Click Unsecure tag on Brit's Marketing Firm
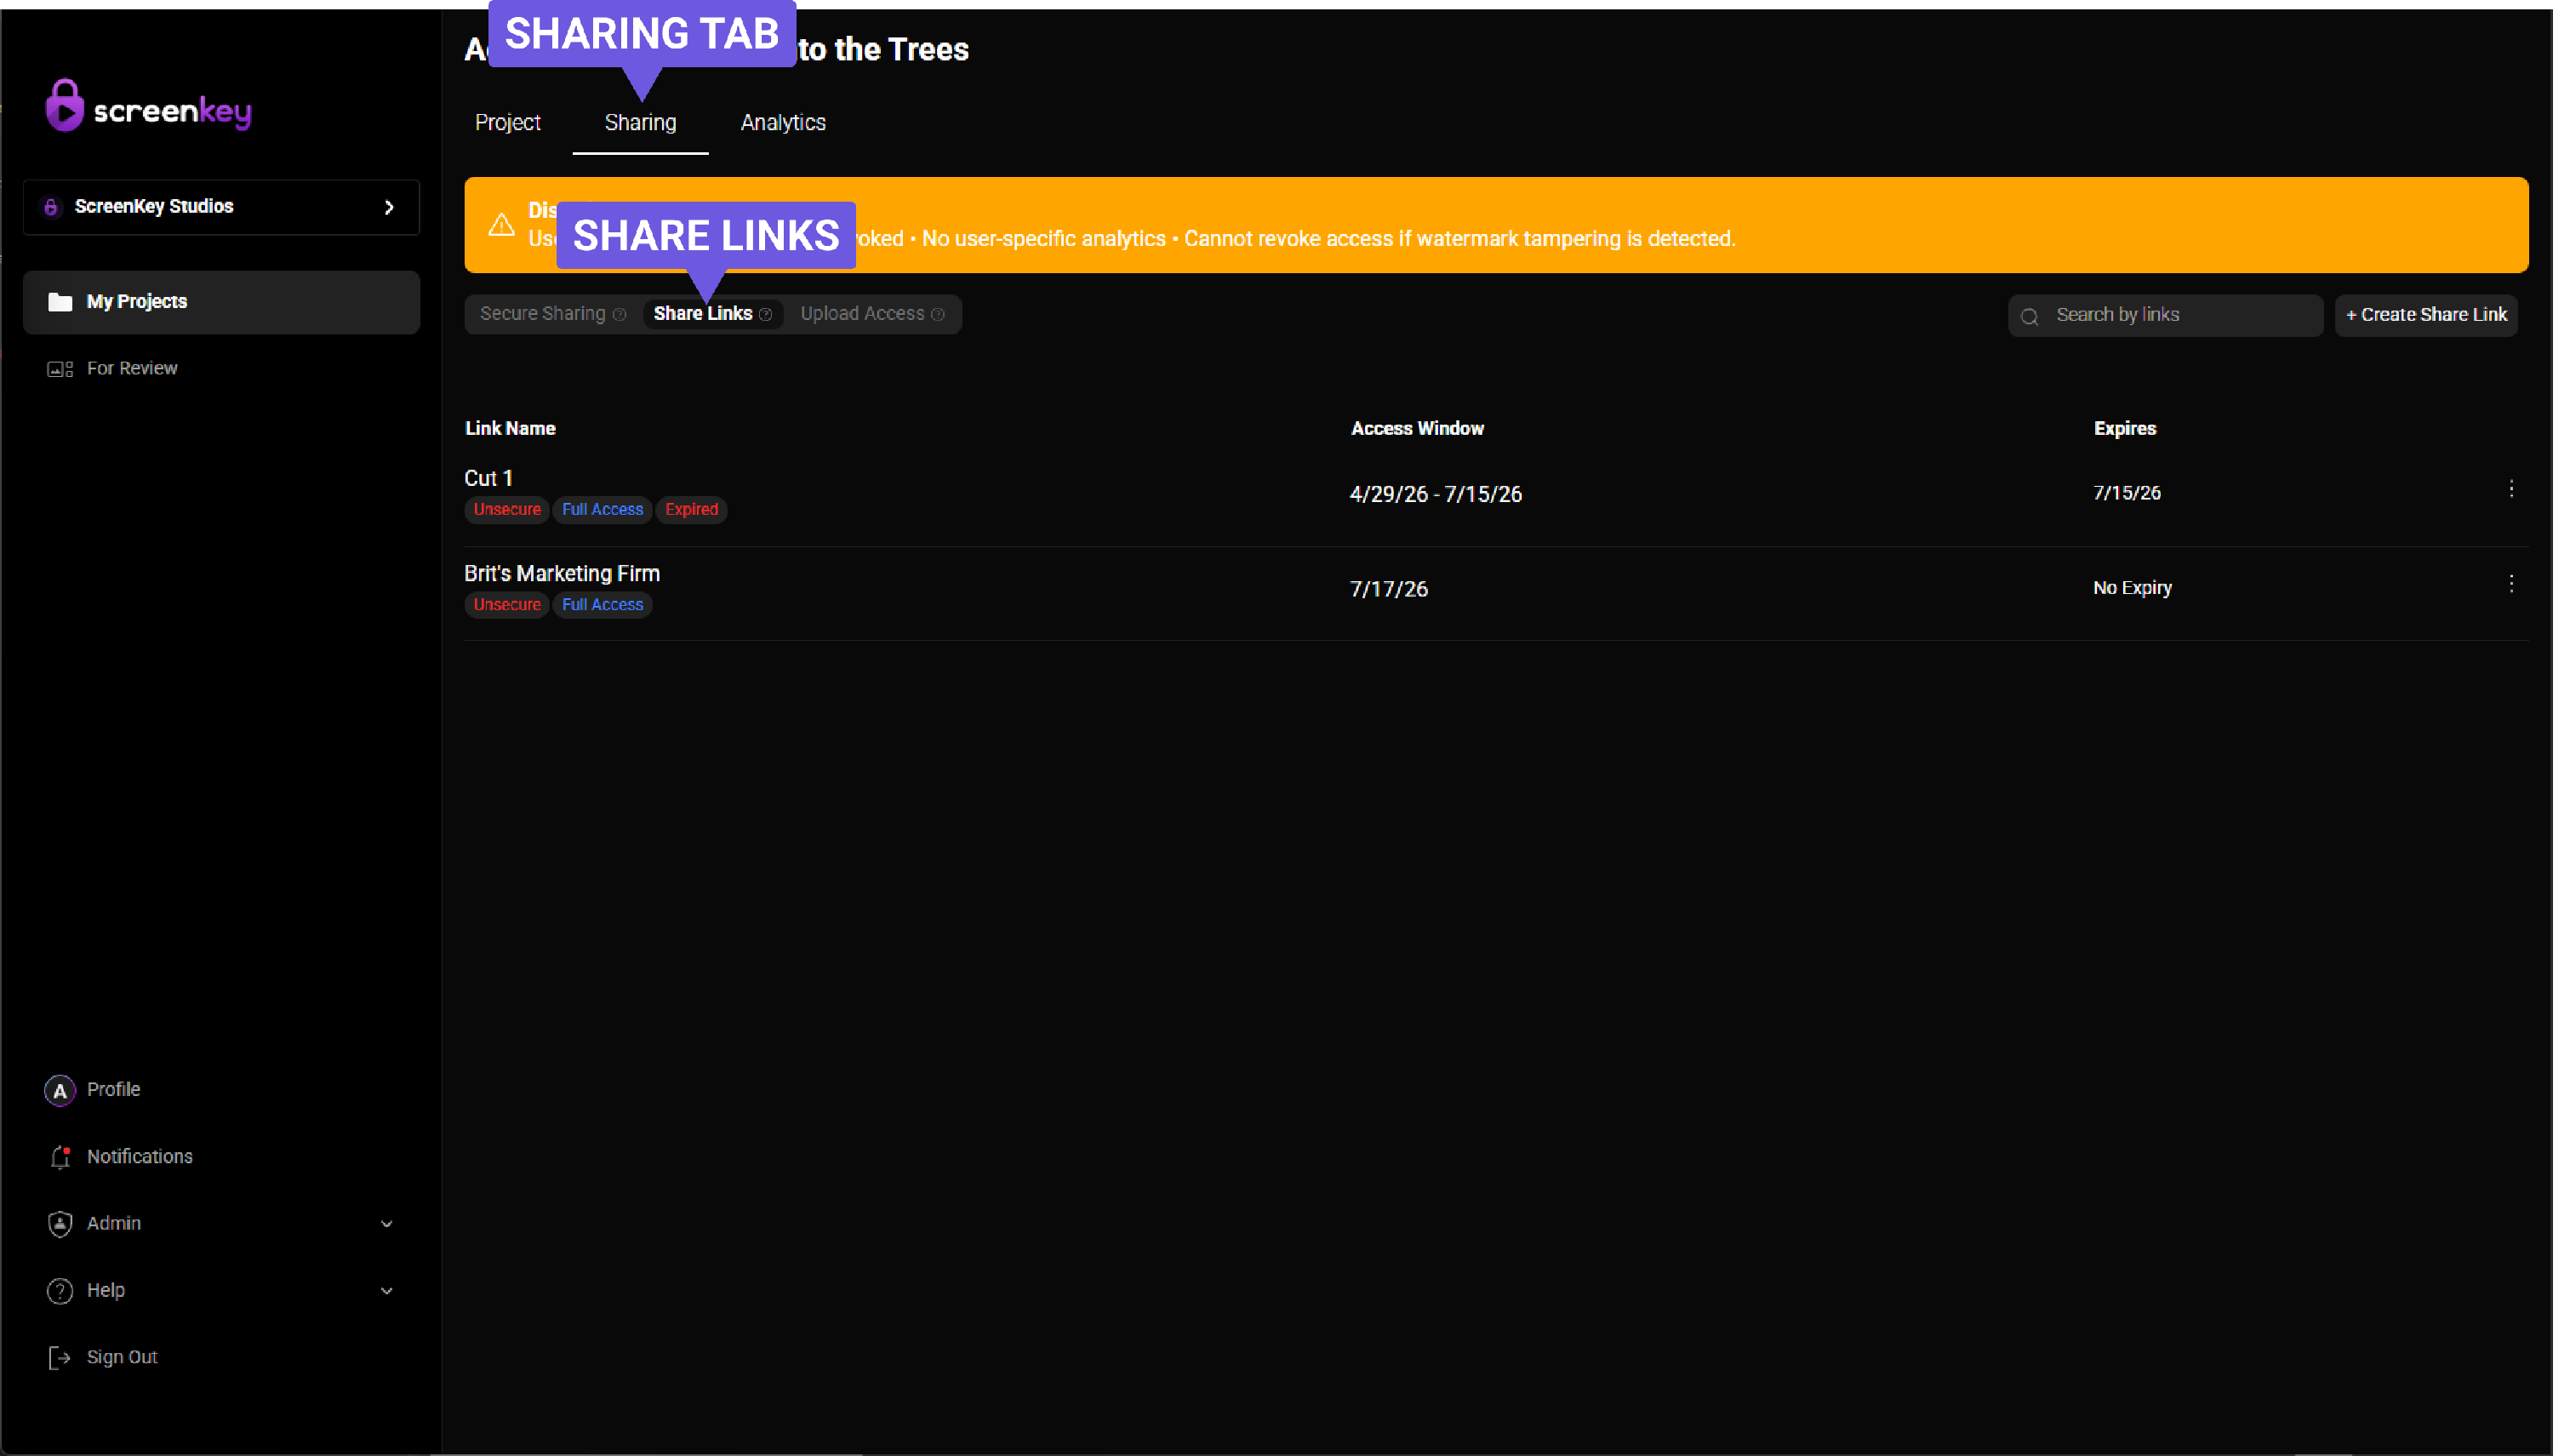 (507, 605)
